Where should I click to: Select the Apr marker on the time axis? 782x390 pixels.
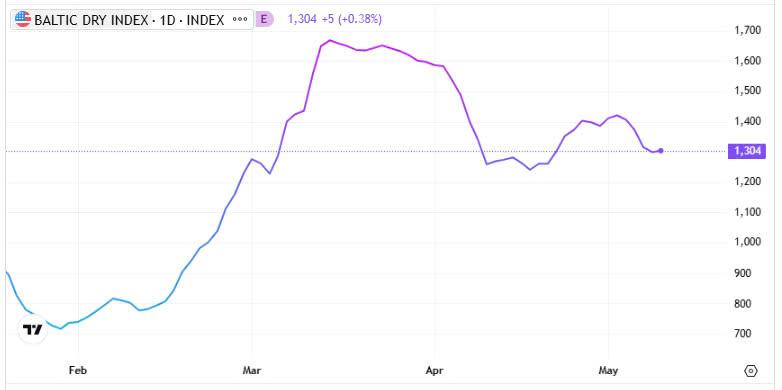435,371
